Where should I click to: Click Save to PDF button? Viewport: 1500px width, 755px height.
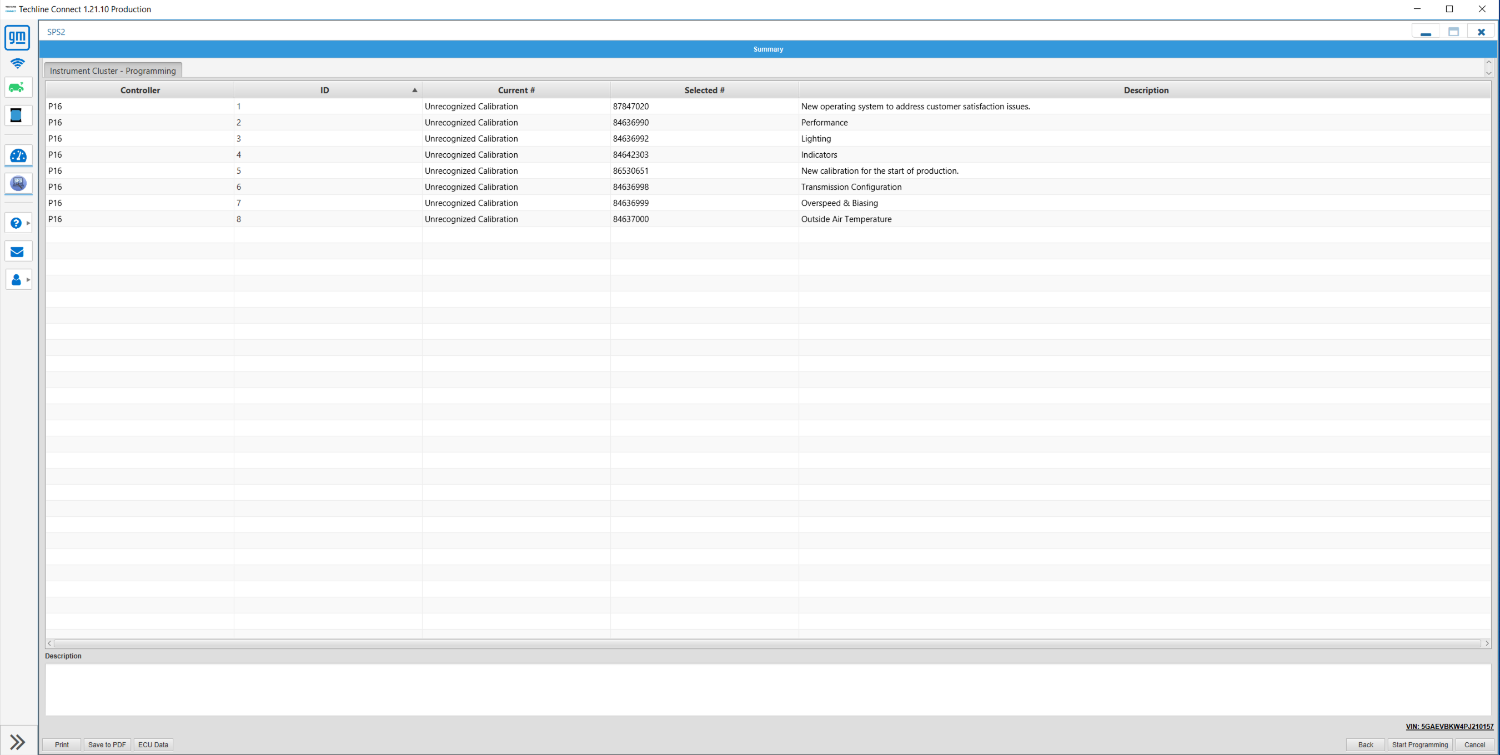click(x=107, y=744)
